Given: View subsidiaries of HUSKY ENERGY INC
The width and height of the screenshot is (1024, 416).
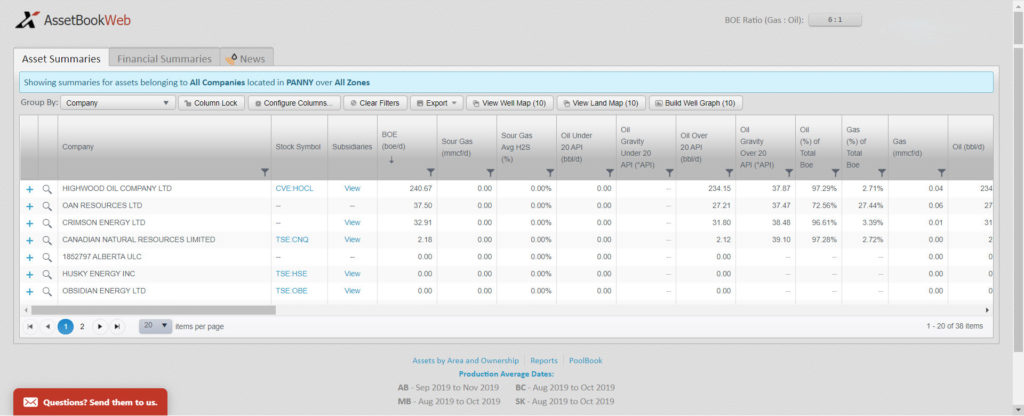Looking at the screenshot, I should pyautogui.click(x=352, y=274).
